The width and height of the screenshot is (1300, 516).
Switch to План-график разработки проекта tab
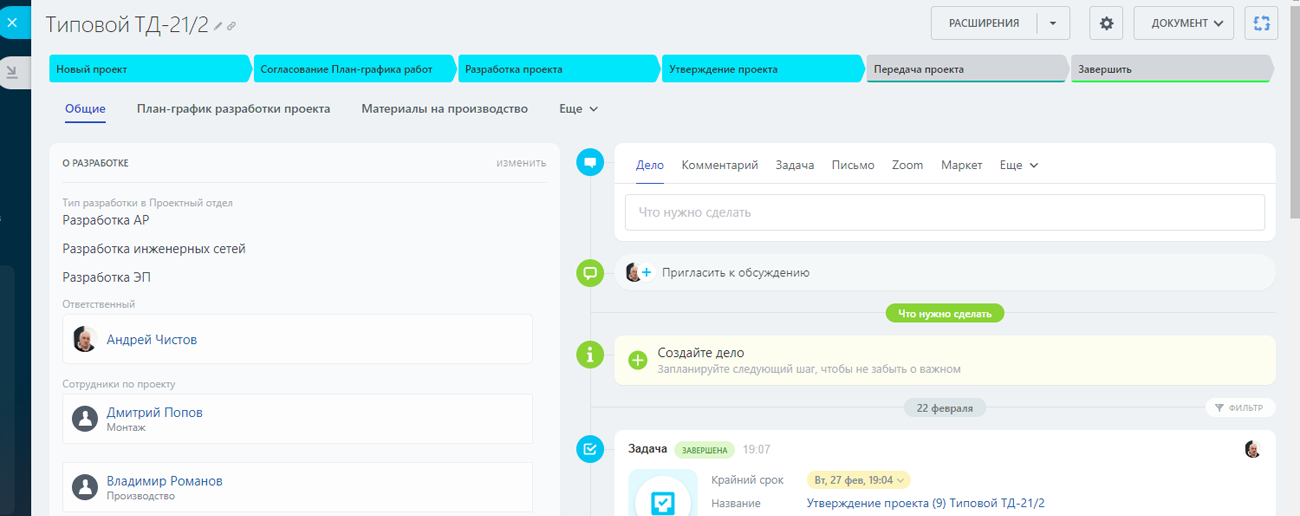233,109
